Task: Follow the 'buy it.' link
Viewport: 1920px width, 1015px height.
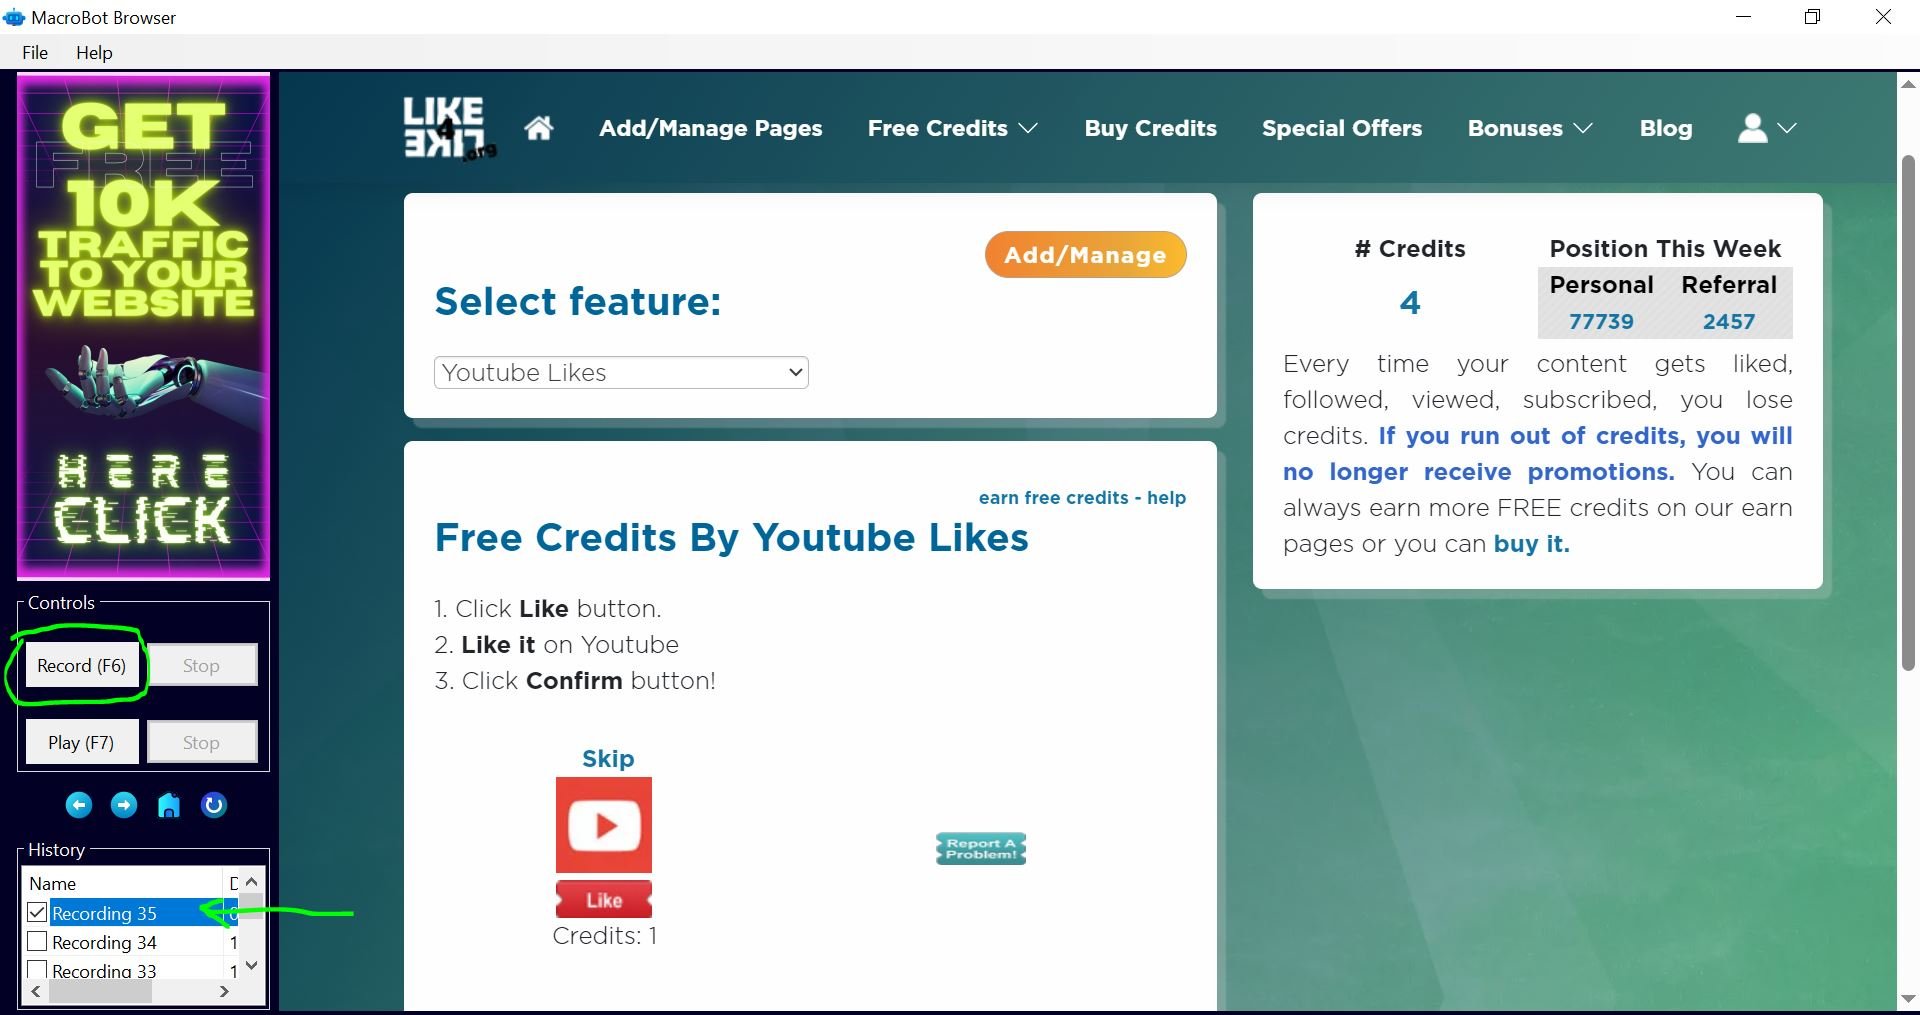Action: coord(1532,544)
